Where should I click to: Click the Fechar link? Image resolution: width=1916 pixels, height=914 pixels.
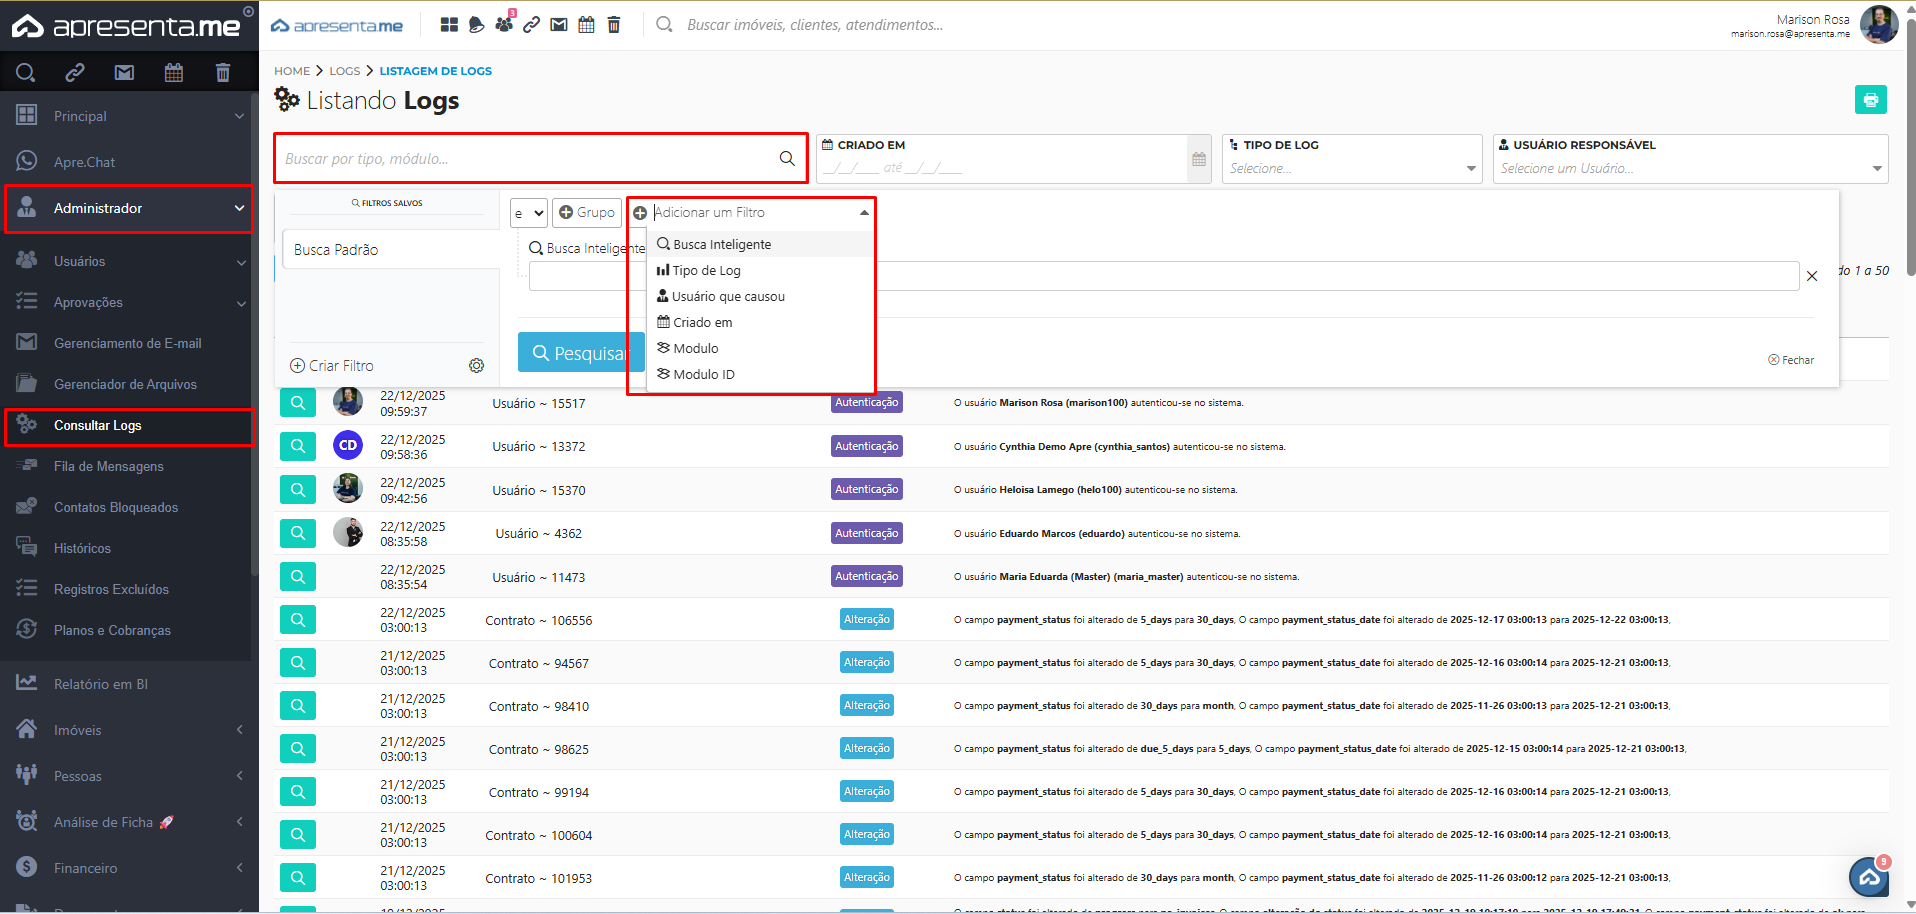(1791, 360)
